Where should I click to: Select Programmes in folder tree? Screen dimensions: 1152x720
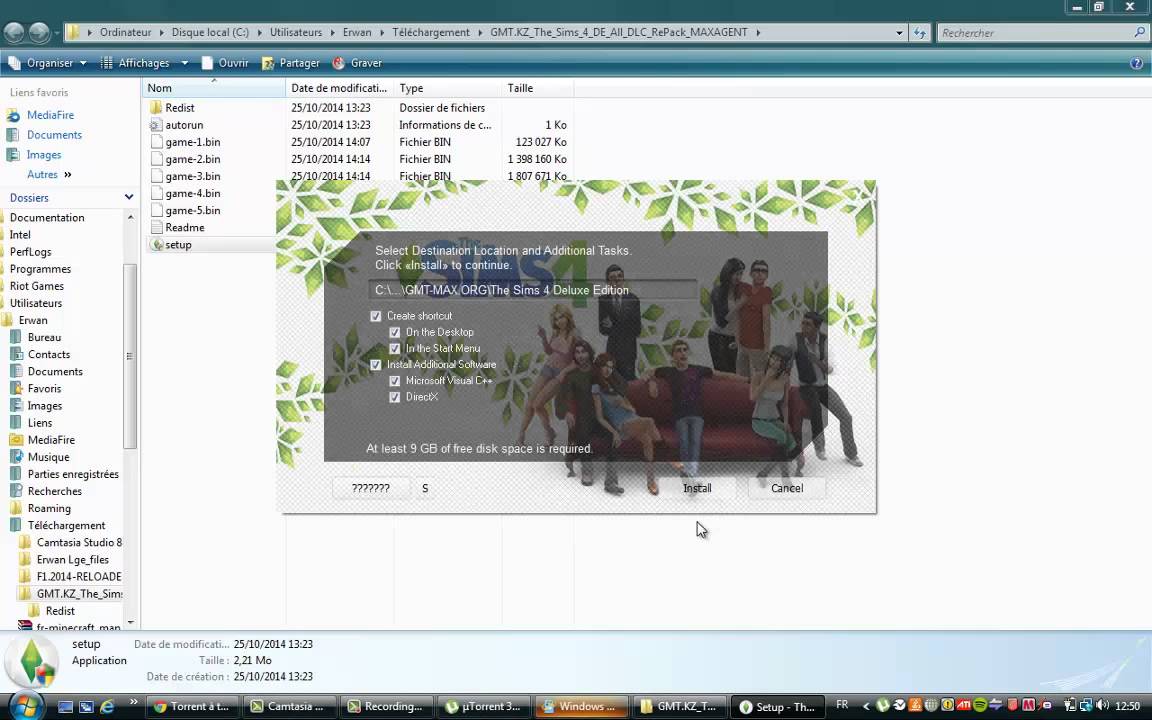[x=40, y=269]
